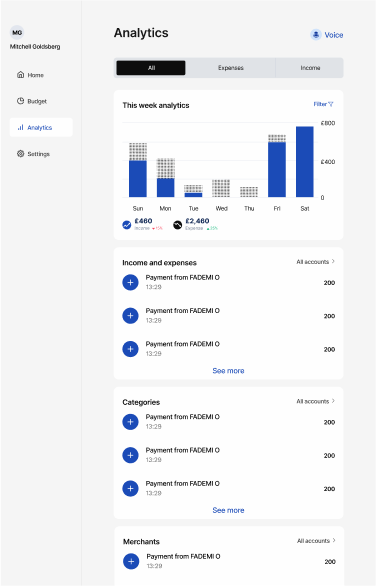Image resolution: width=376 pixels, height=586 pixels.
Task: Expand All accounts in Income and expenses
Action: click(x=315, y=262)
